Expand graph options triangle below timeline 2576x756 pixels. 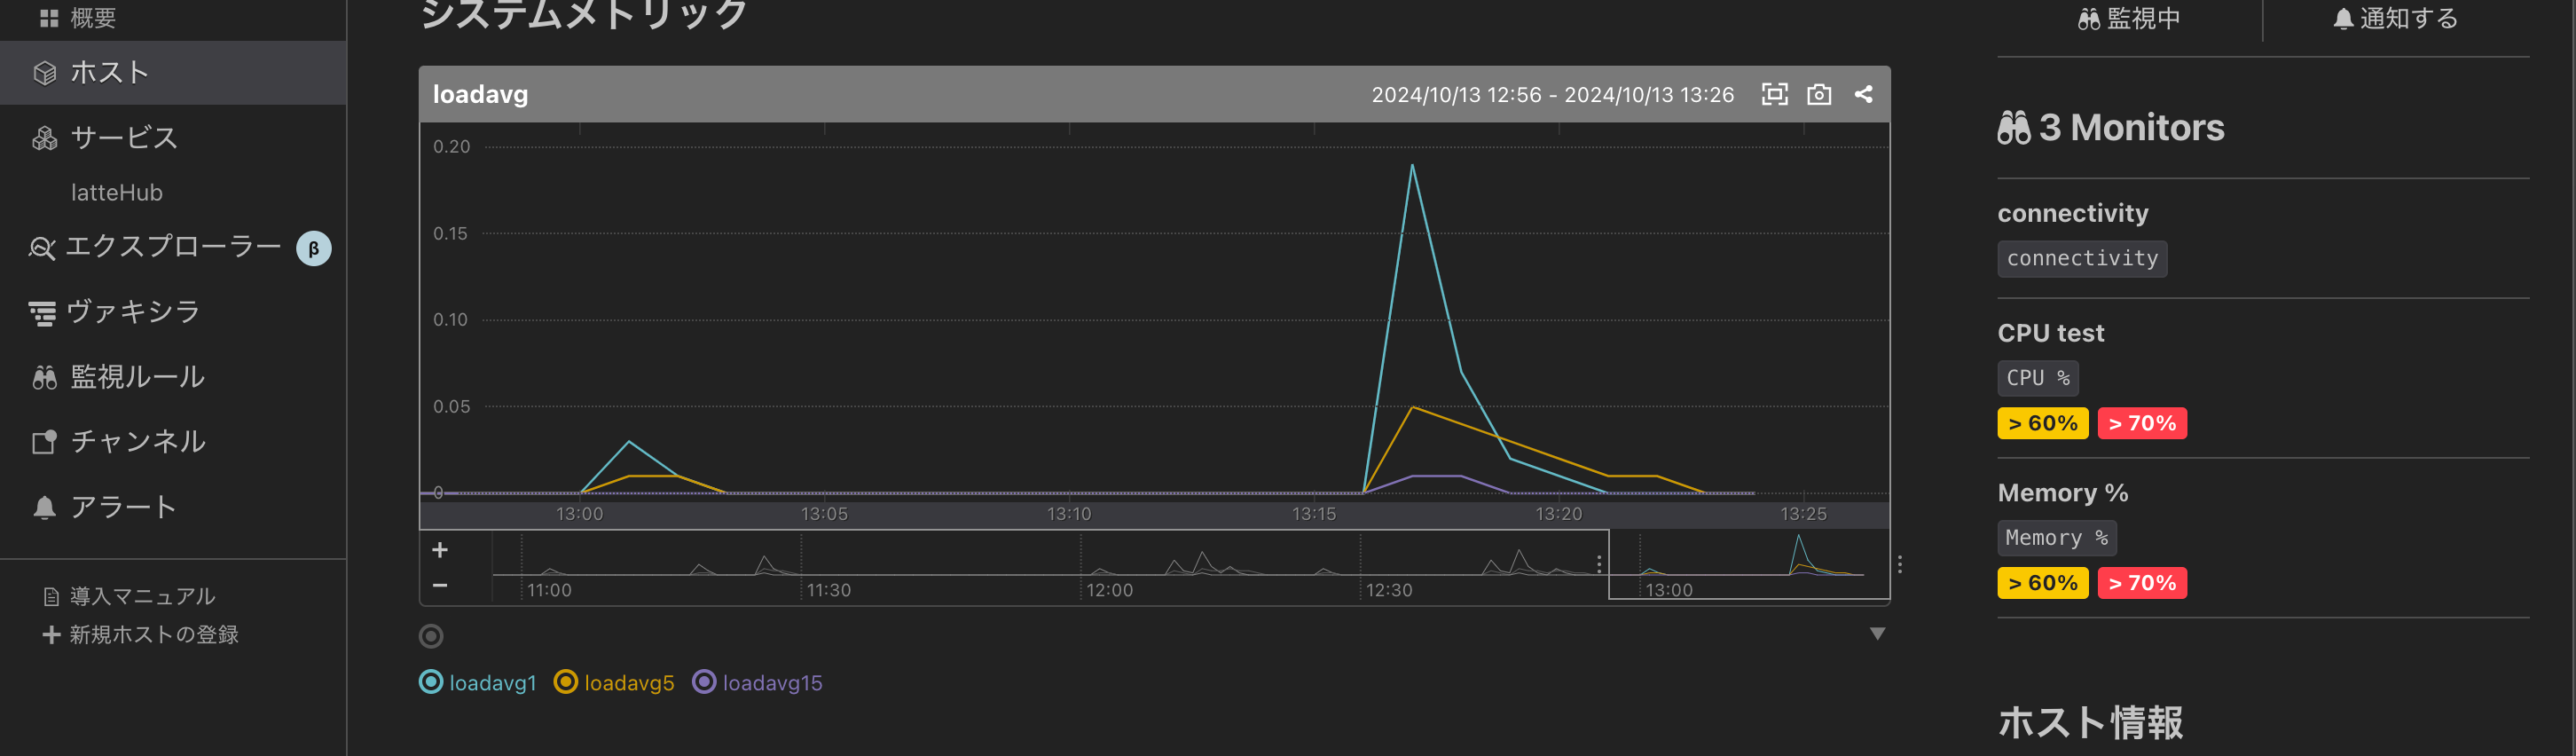click(1877, 634)
